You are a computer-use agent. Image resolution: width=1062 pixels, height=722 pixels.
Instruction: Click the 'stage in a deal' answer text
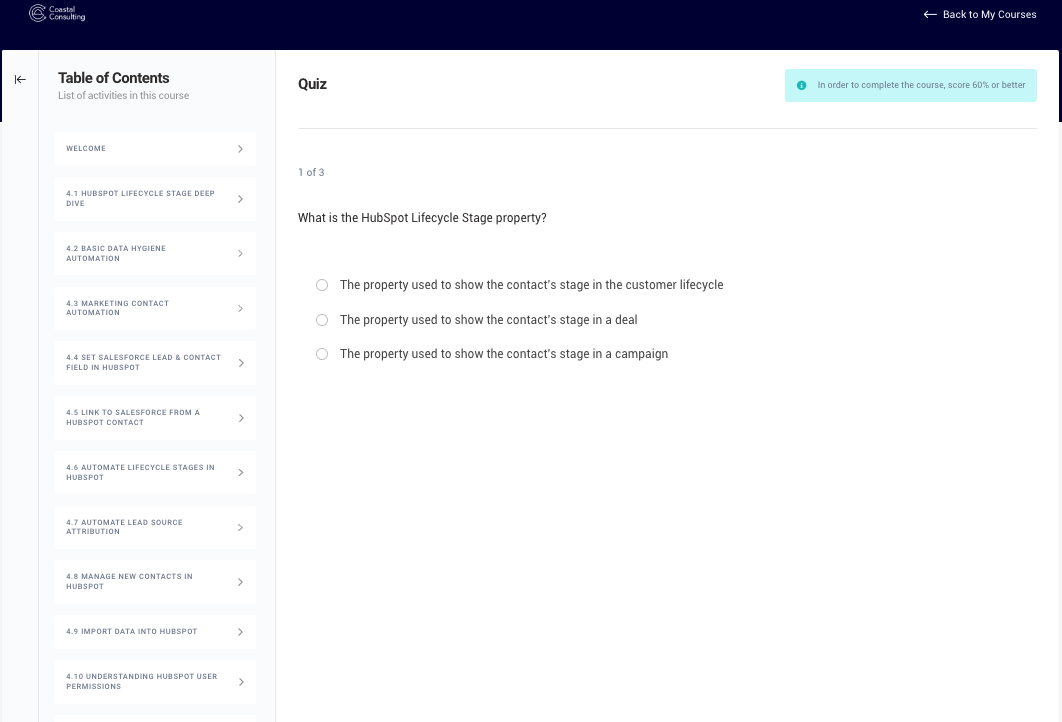[x=488, y=320]
